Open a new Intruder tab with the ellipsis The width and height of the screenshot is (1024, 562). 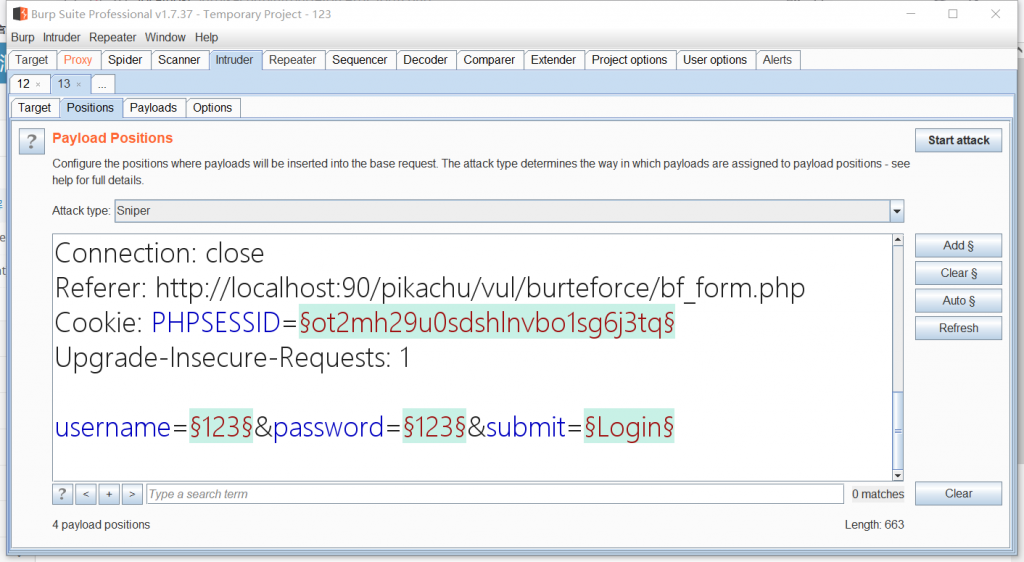point(102,85)
